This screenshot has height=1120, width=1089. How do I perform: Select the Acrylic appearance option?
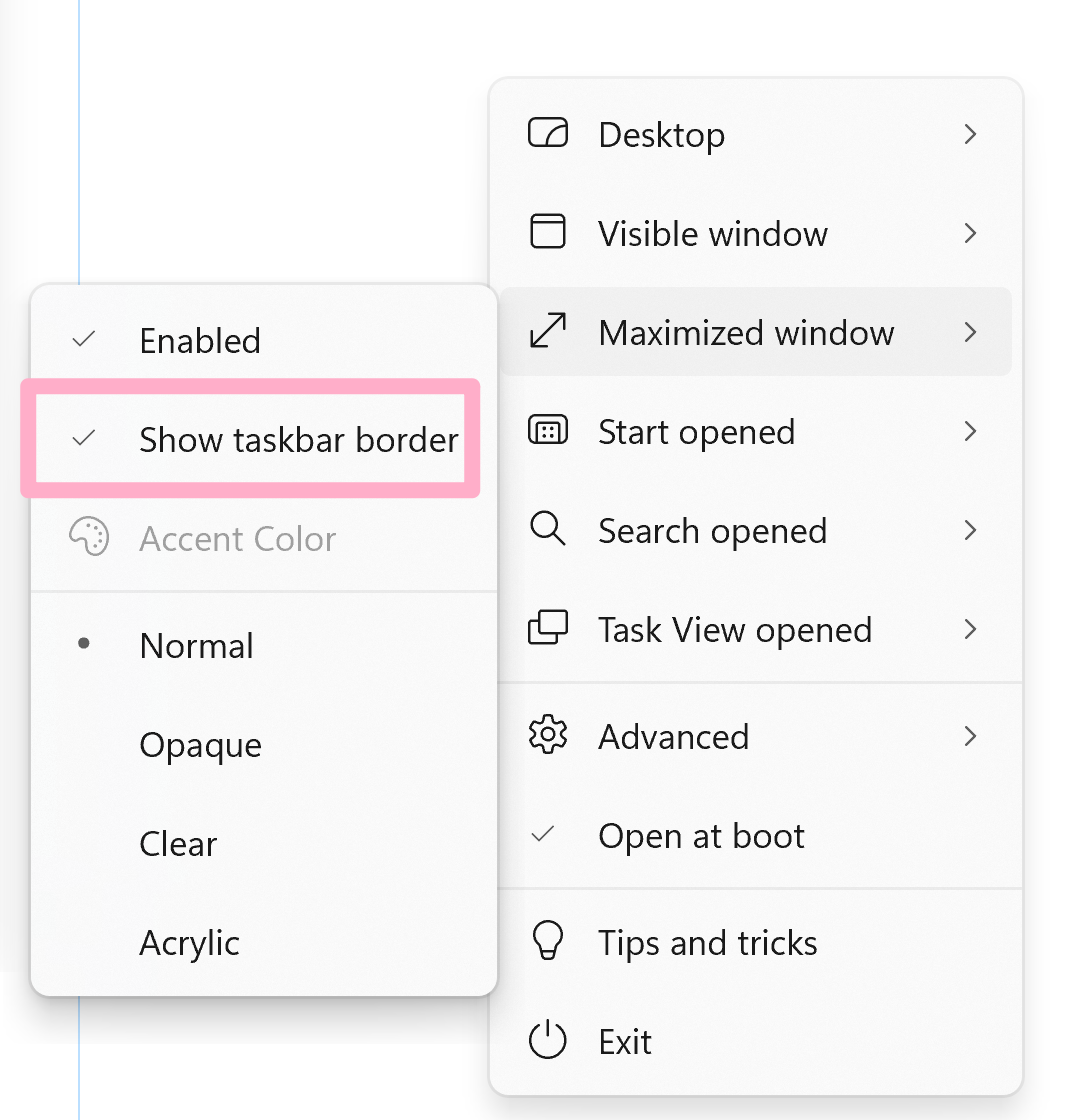[x=189, y=941]
